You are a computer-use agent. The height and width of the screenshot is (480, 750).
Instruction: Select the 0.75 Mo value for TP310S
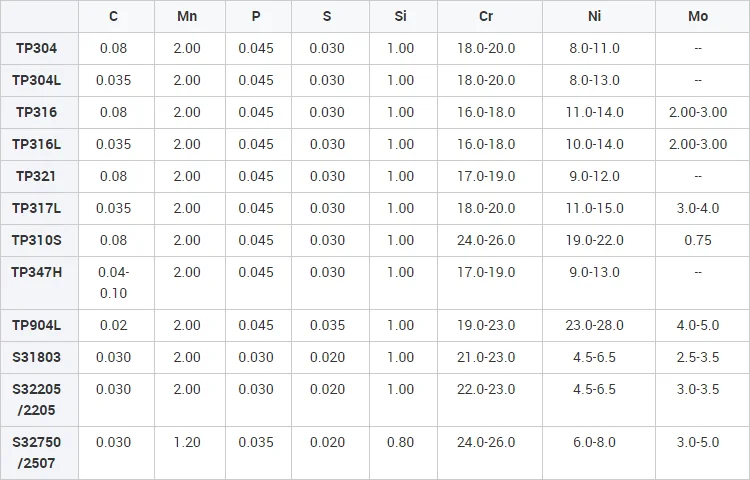[698, 240]
